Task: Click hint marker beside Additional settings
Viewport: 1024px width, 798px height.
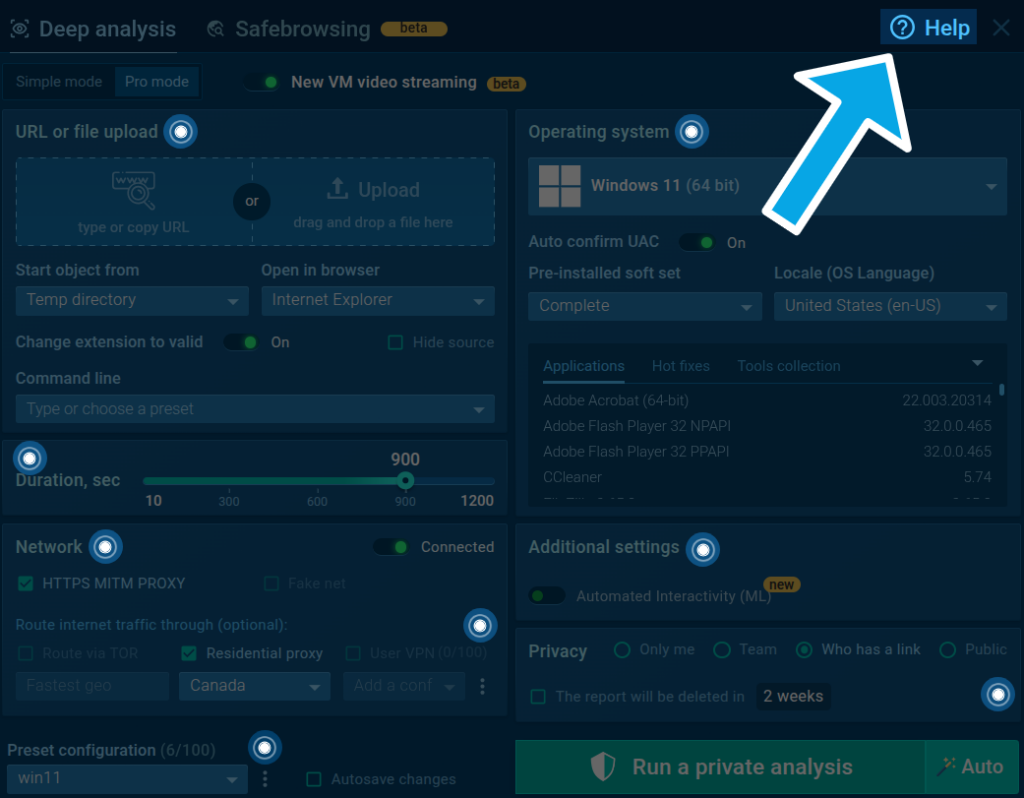Action: [x=703, y=550]
